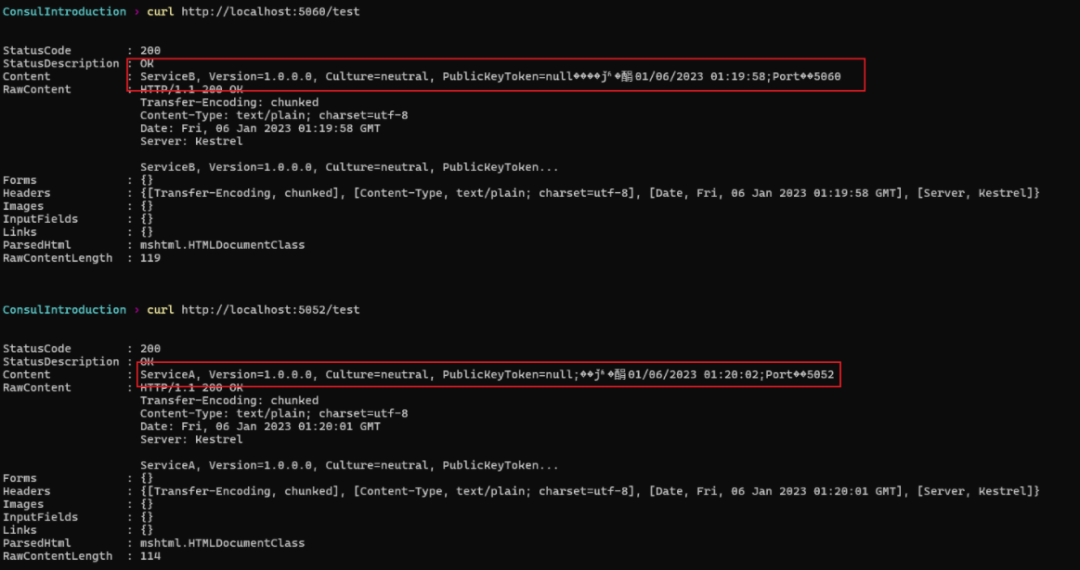Click the StatusCode 200 value for ServiceB response

(150, 50)
